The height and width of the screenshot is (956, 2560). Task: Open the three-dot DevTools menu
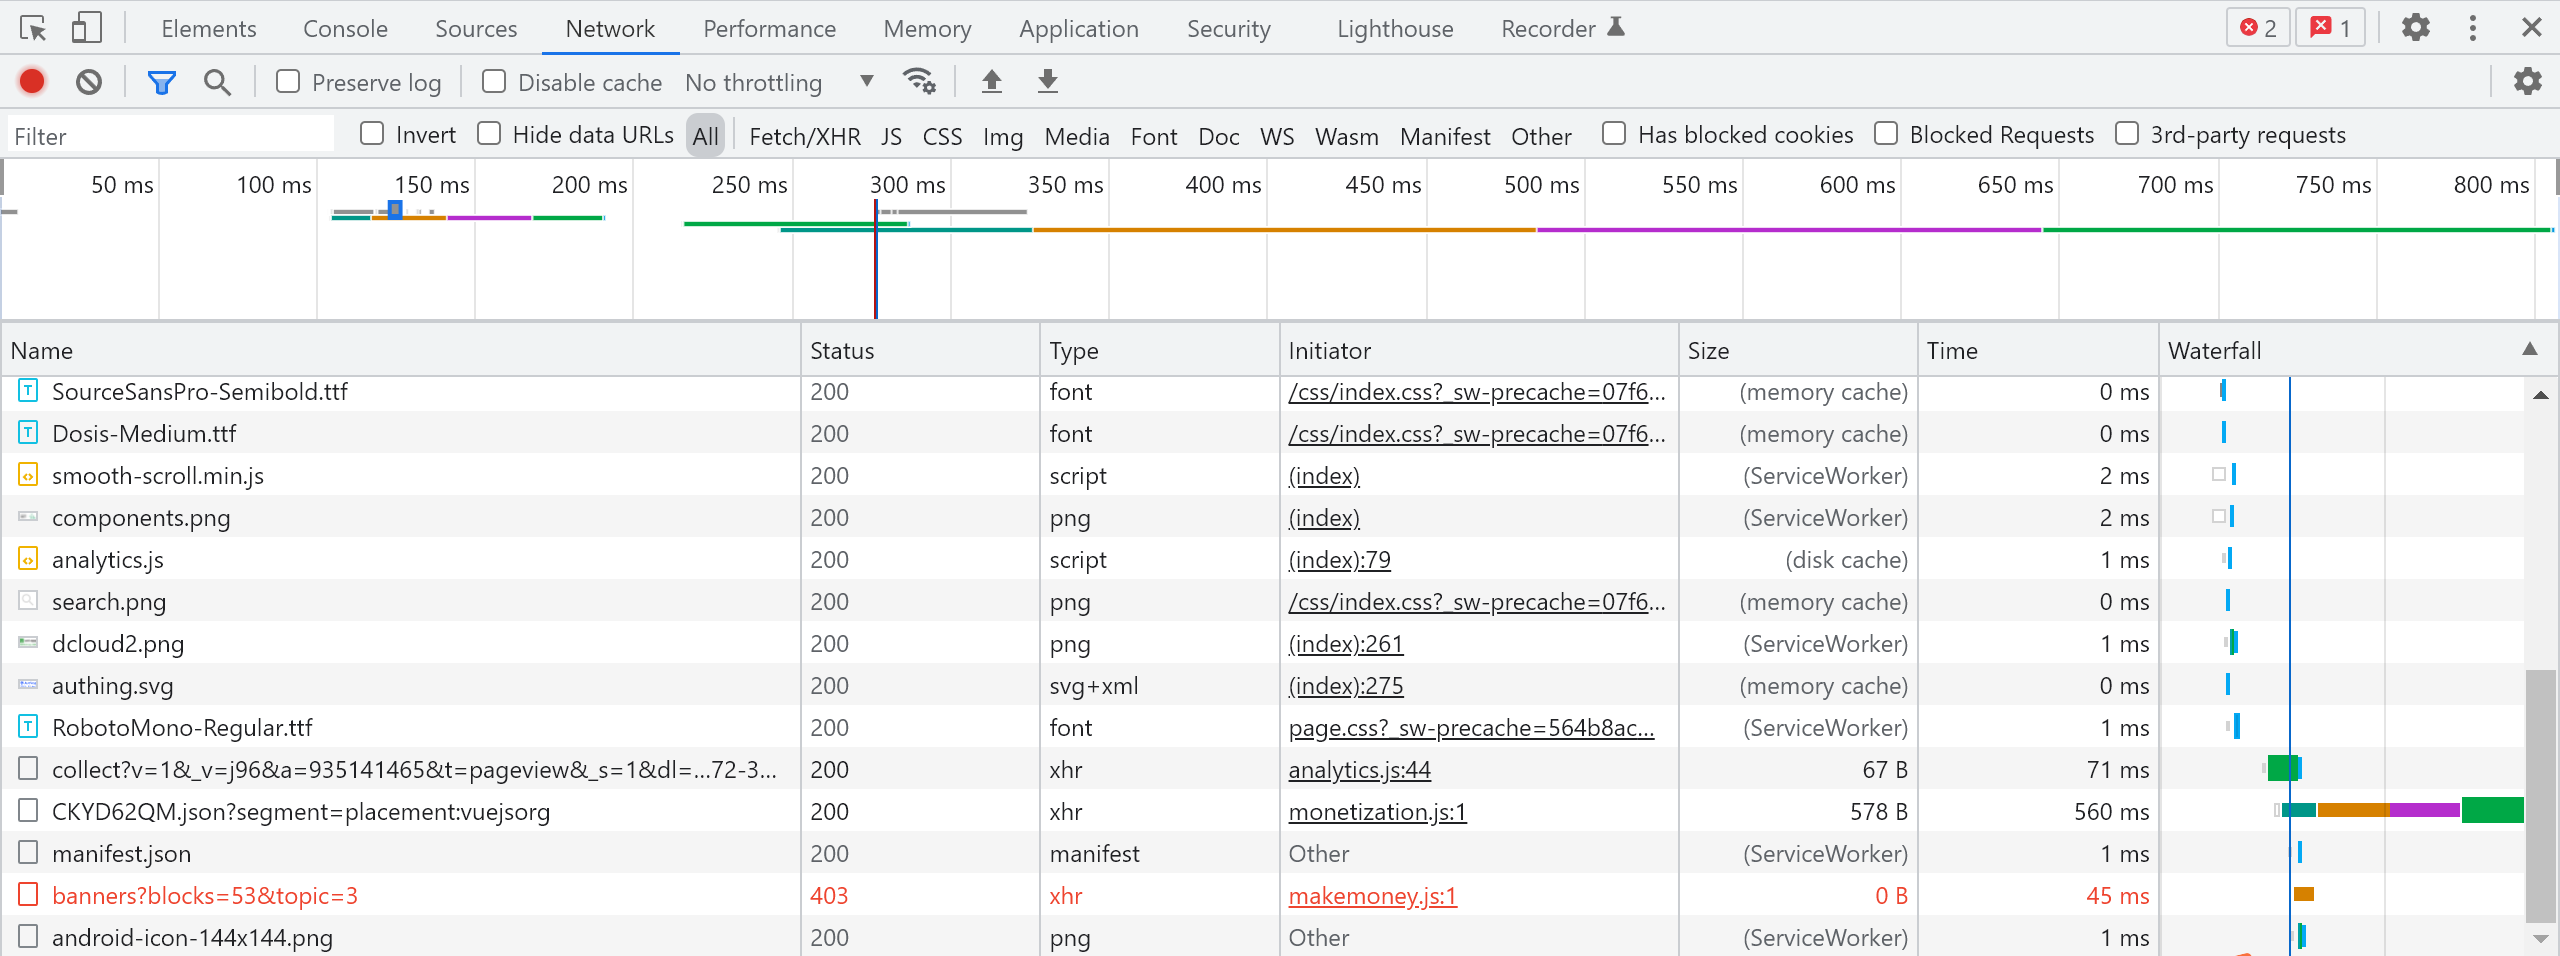coord(2473,27)
